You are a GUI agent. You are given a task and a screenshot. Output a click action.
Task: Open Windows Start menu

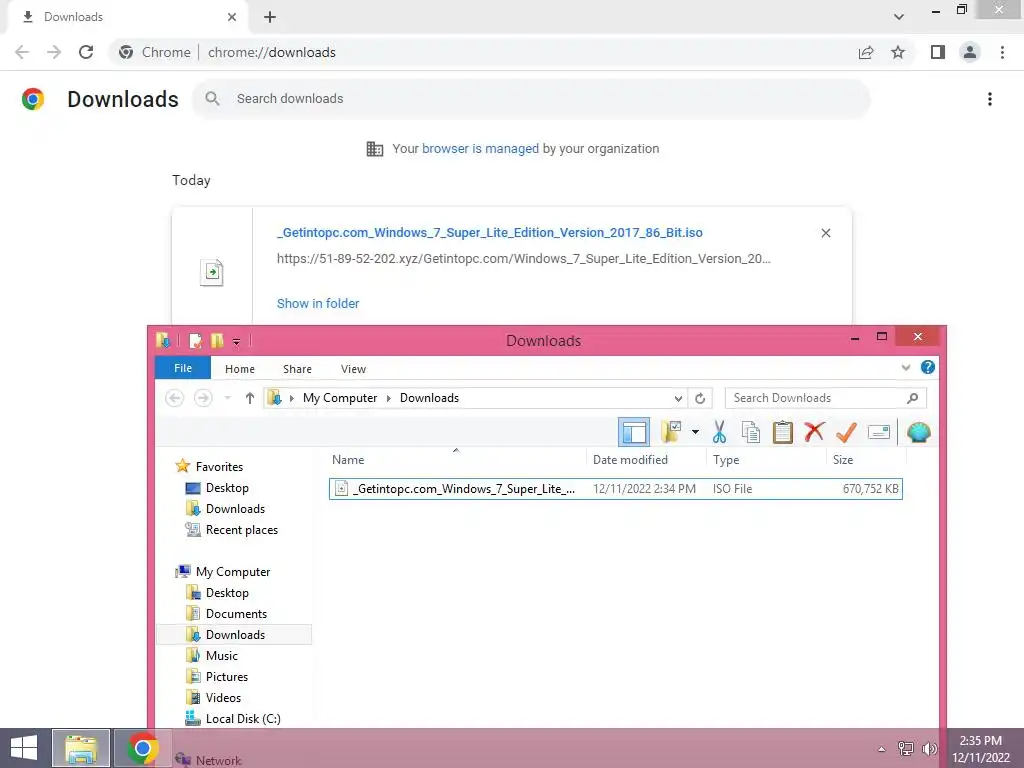point(24,748)
